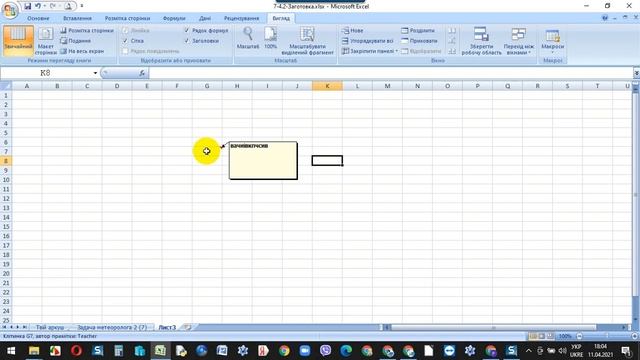
Task: Zoom out with status bar minus button
Action: click(579, 336)
